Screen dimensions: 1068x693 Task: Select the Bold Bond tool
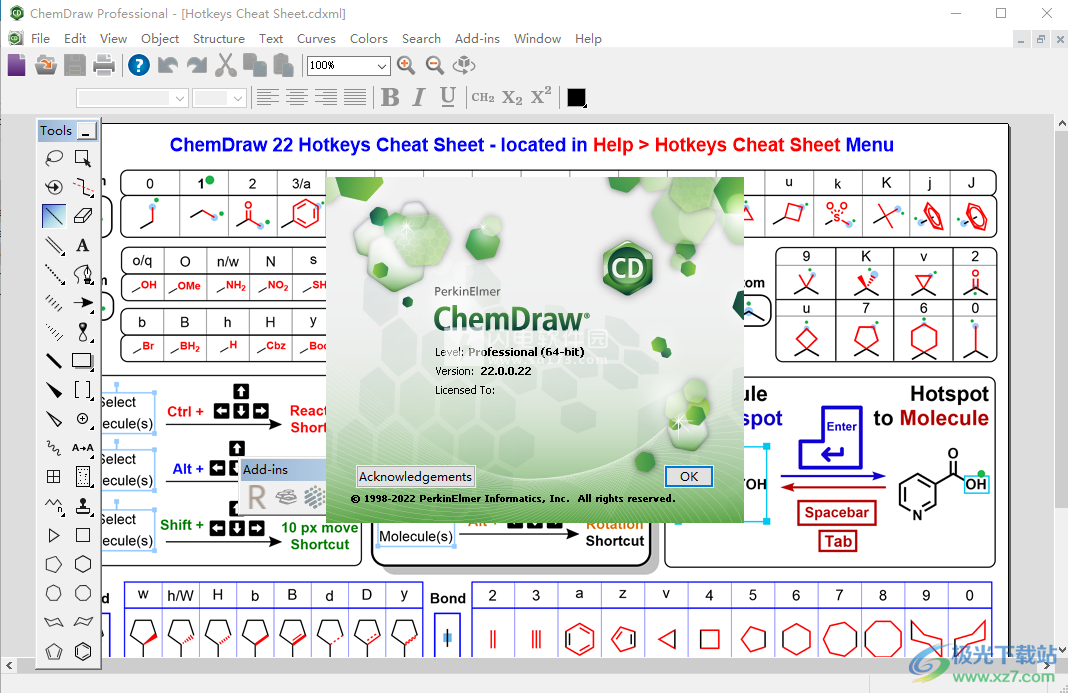tap(54, 360)
